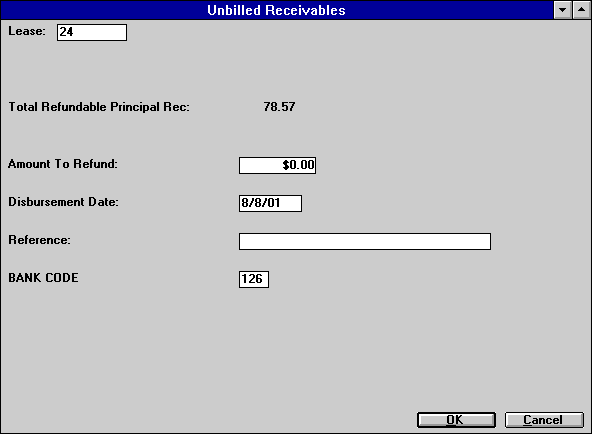592x434 pixels.
Task: Cancel the Unbilled Receivables dialog
Action: (544, 420)
